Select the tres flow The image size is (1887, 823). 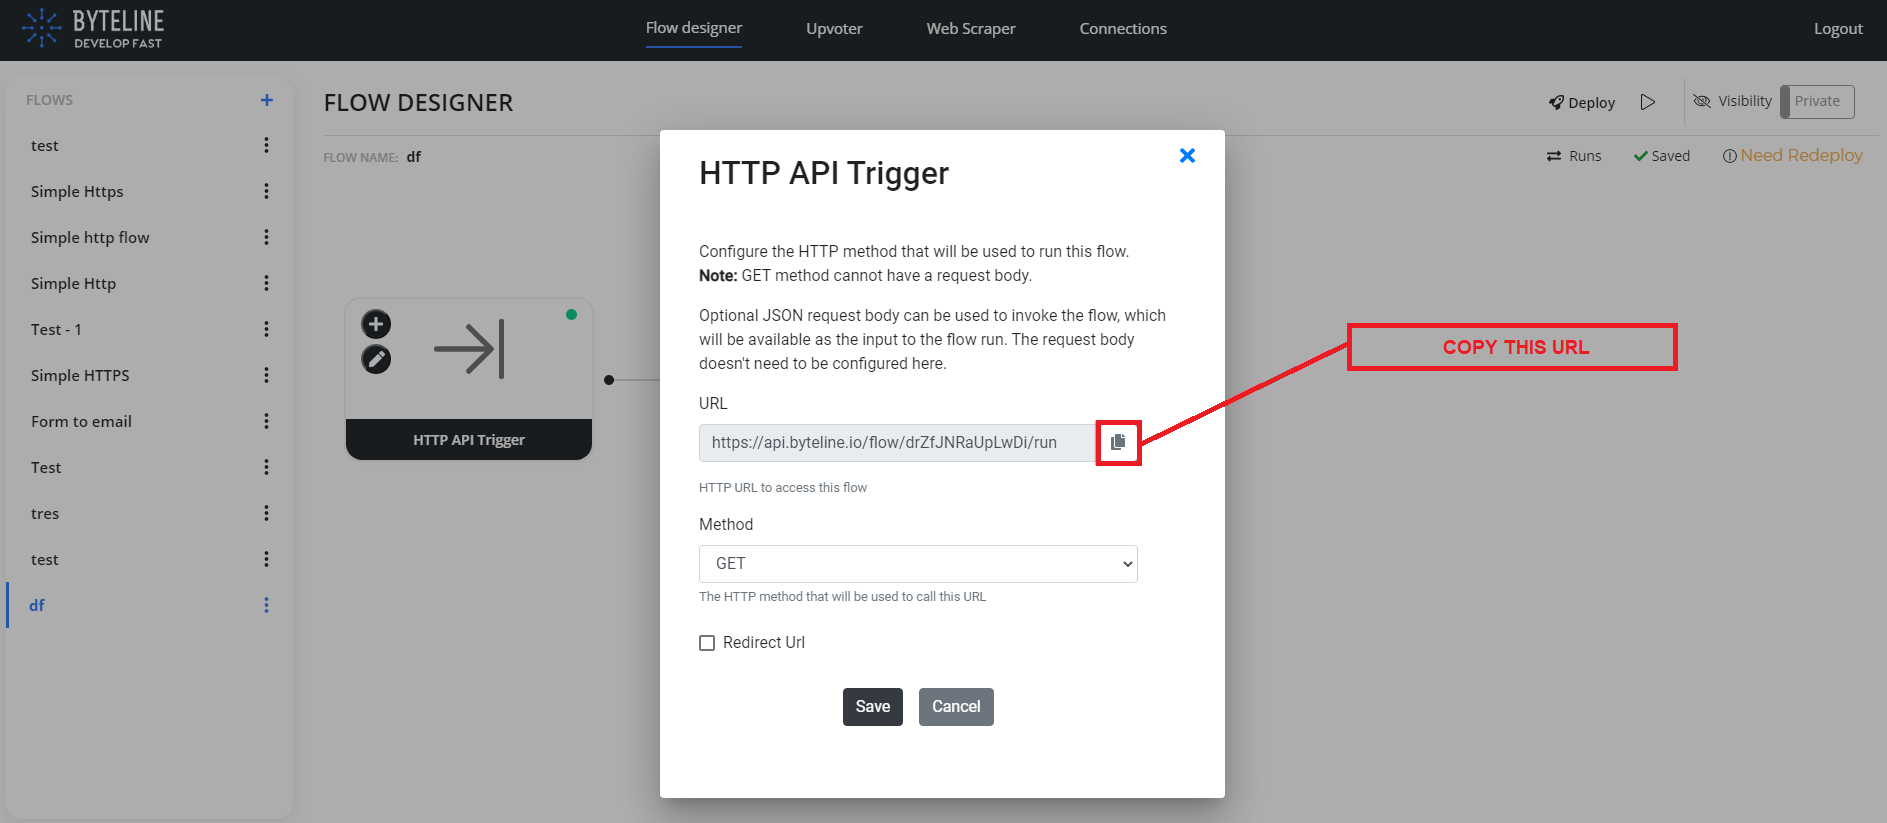coord(45,513)
